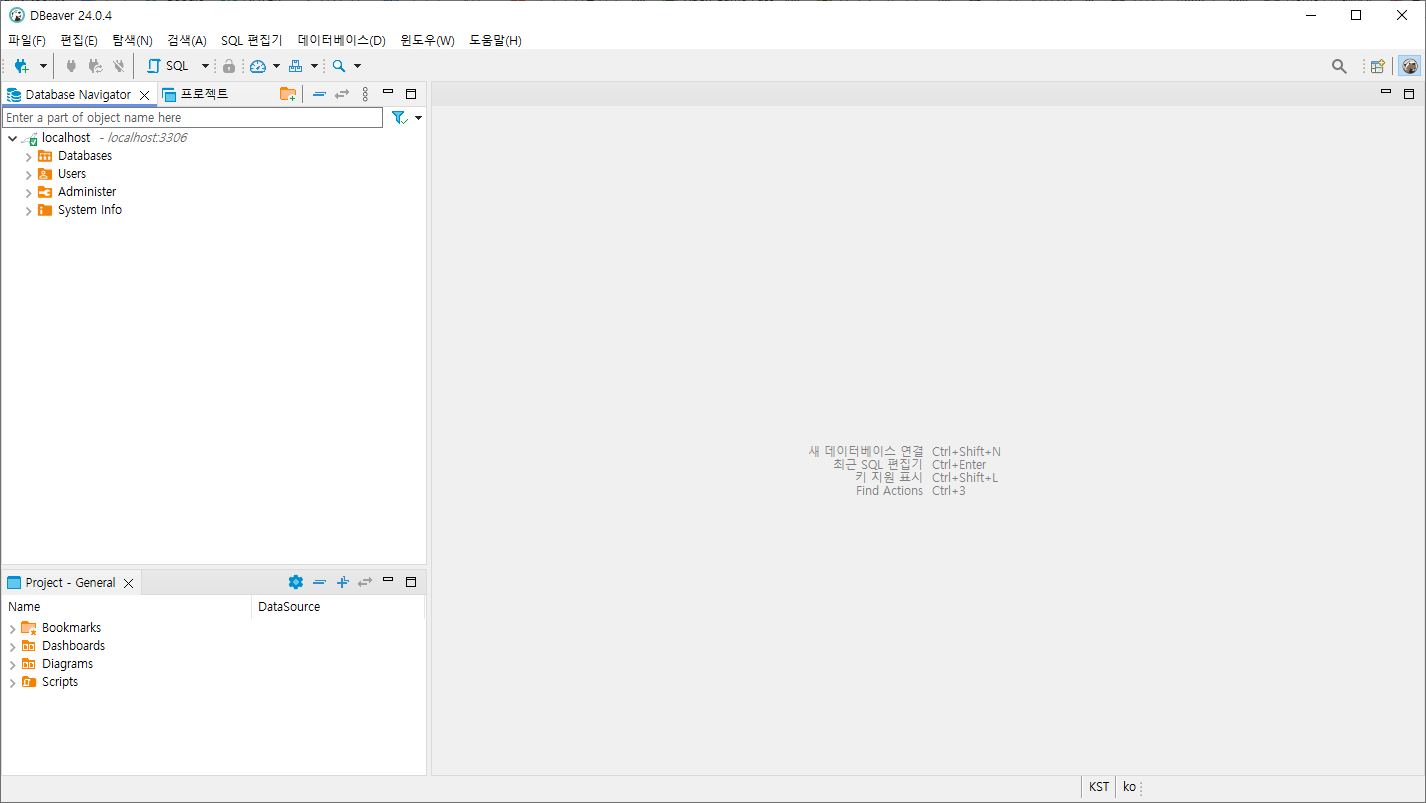Select the Users folder
This screenshot has height=803, width=1426.
point(72,174)
